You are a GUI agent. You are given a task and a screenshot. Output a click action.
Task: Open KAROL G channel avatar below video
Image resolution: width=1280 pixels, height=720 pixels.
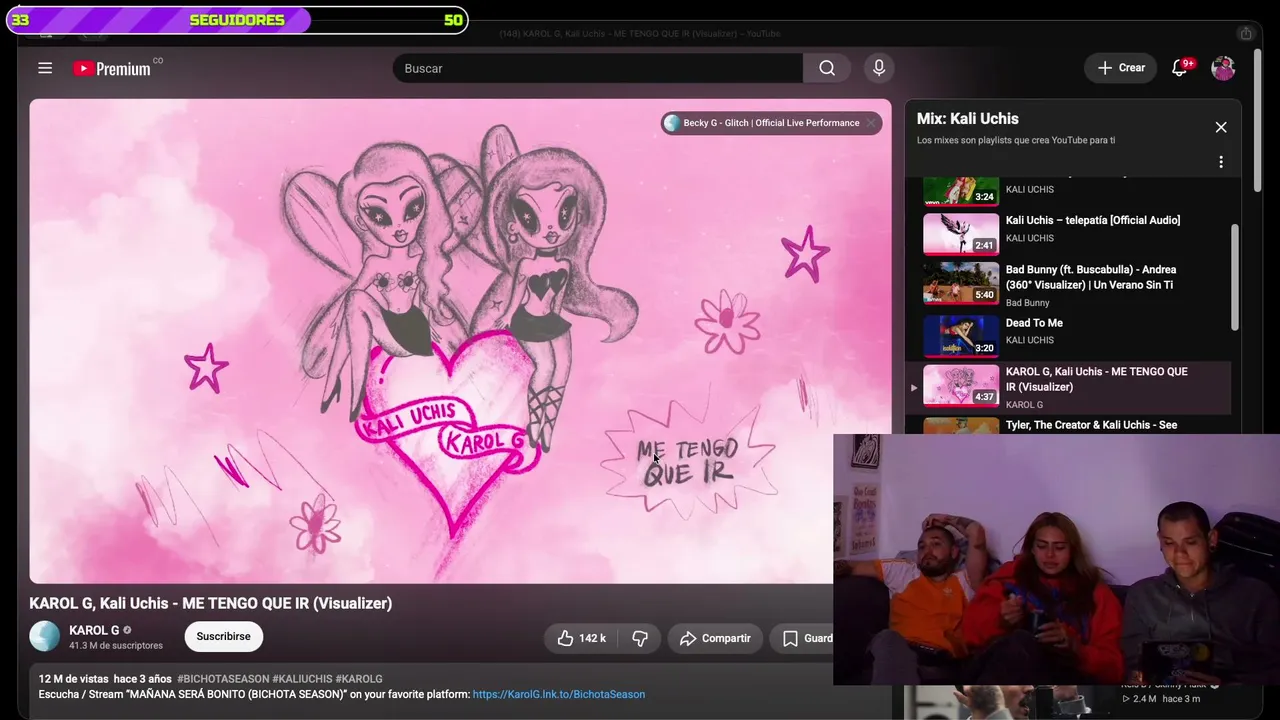tap(44, 636)
